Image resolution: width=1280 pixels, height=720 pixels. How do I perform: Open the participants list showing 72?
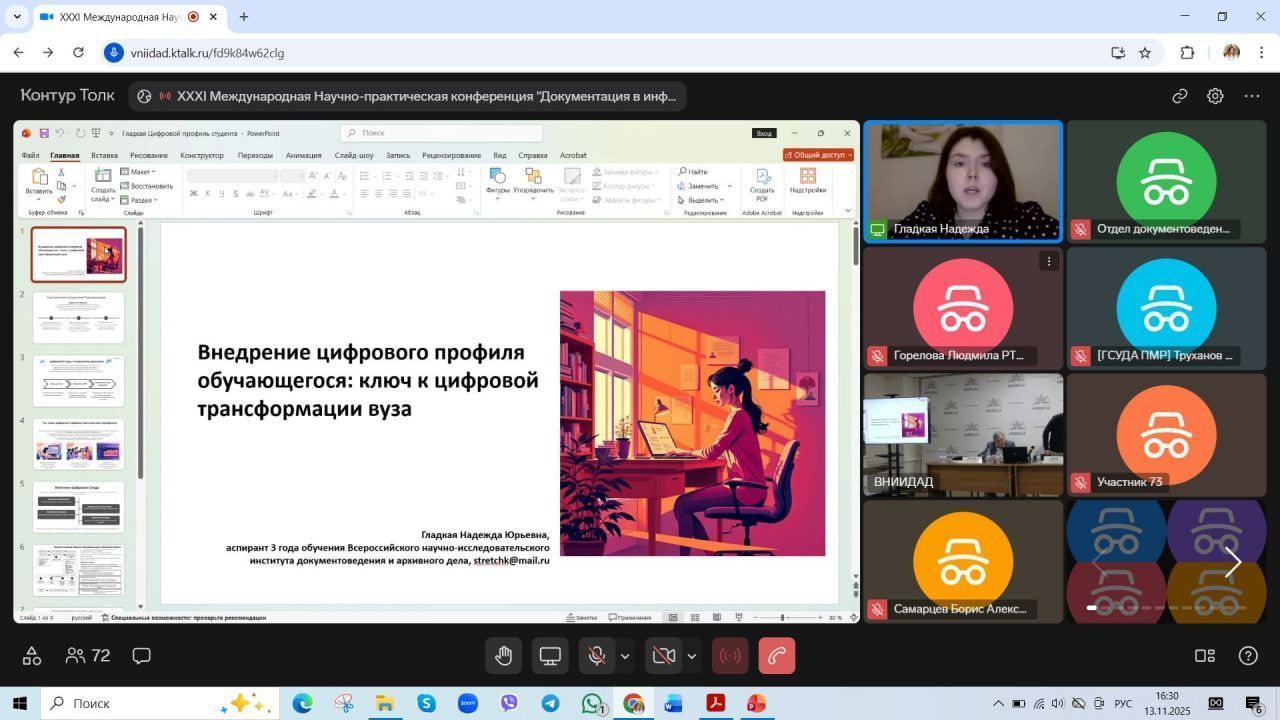point(87,656)
